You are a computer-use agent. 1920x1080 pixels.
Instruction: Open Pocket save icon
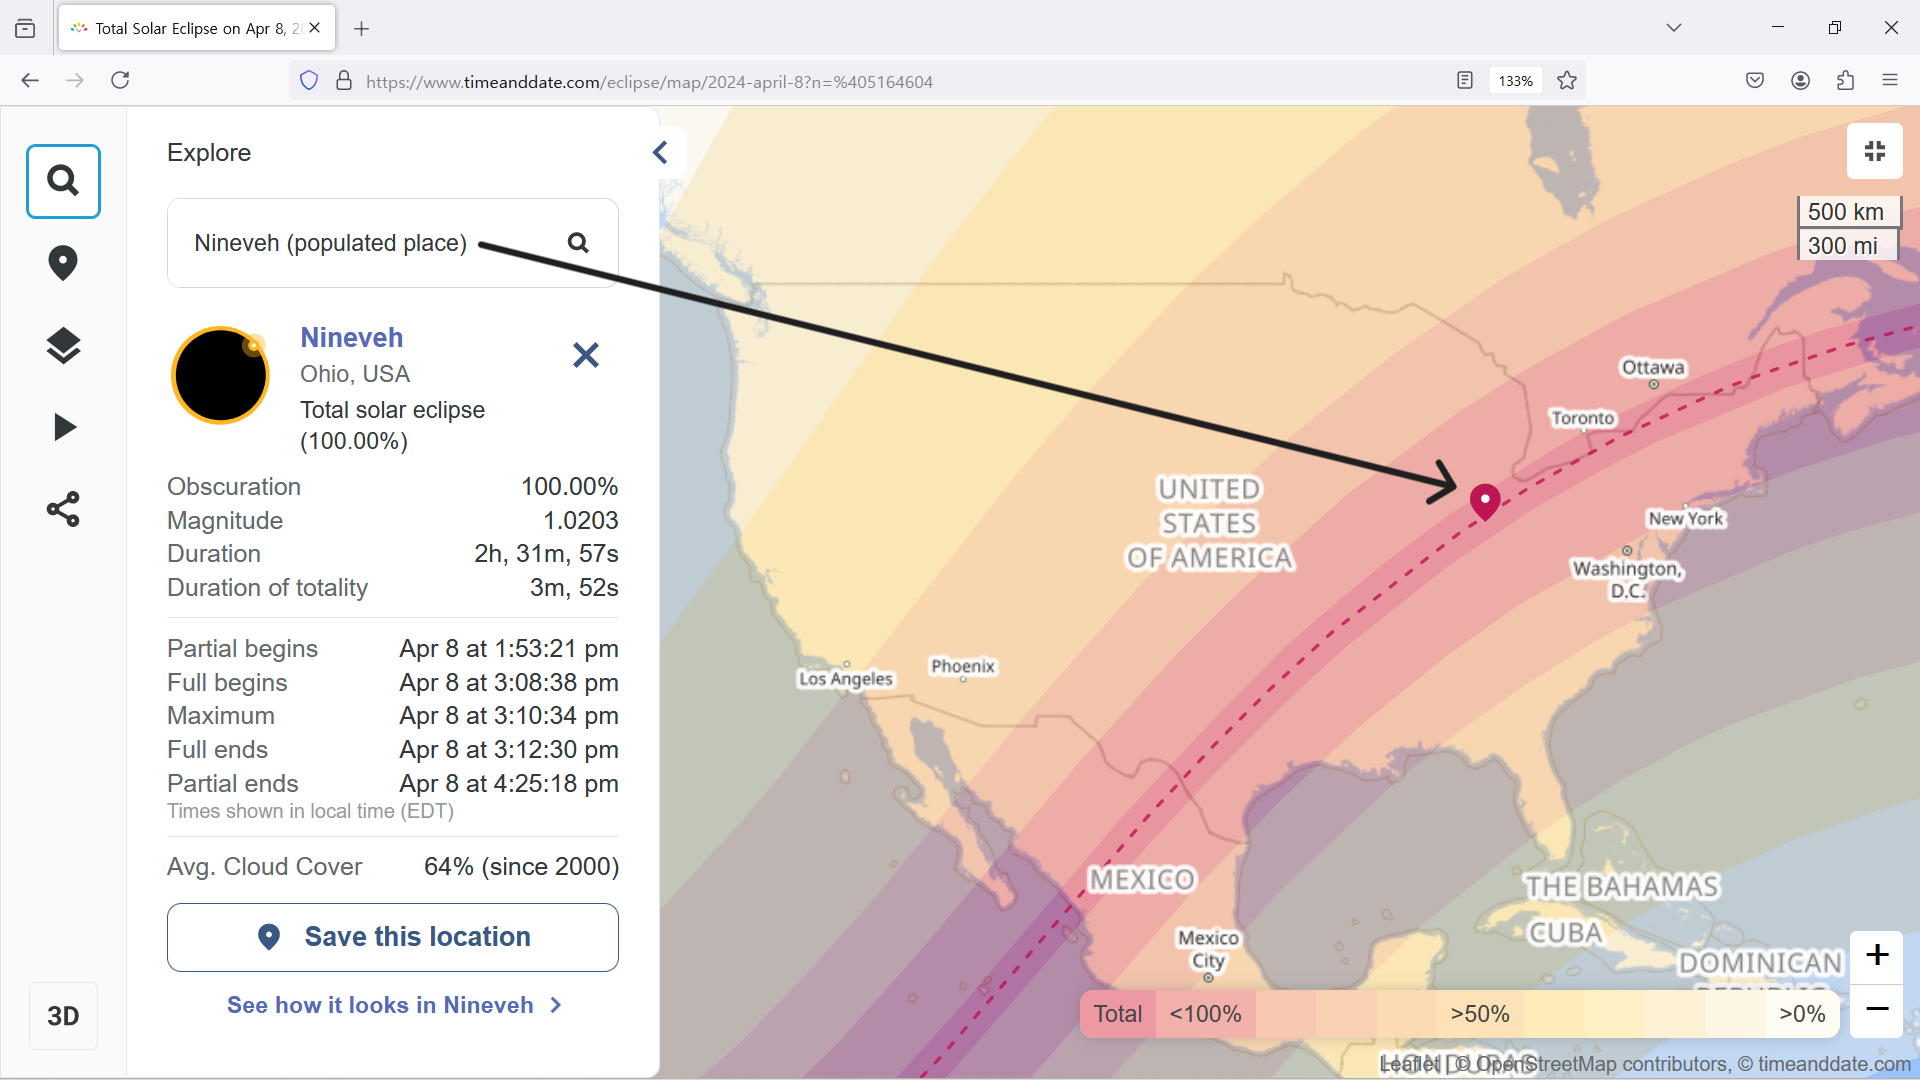point(1755,81)
